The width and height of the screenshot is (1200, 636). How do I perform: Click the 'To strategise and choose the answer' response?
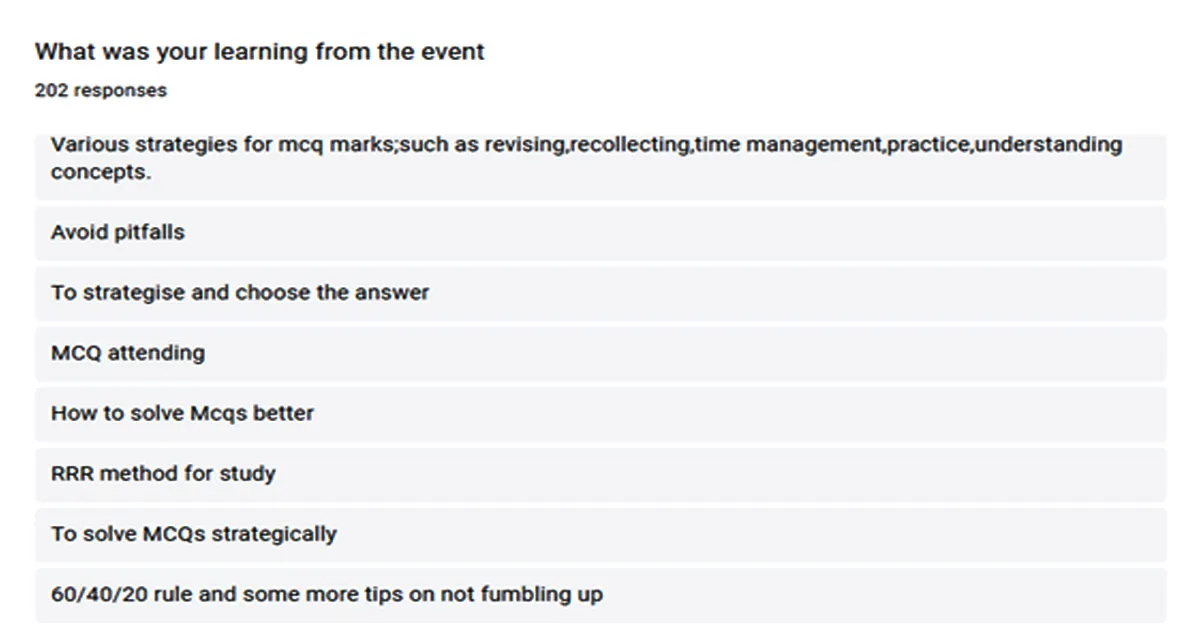pos(600,293)
